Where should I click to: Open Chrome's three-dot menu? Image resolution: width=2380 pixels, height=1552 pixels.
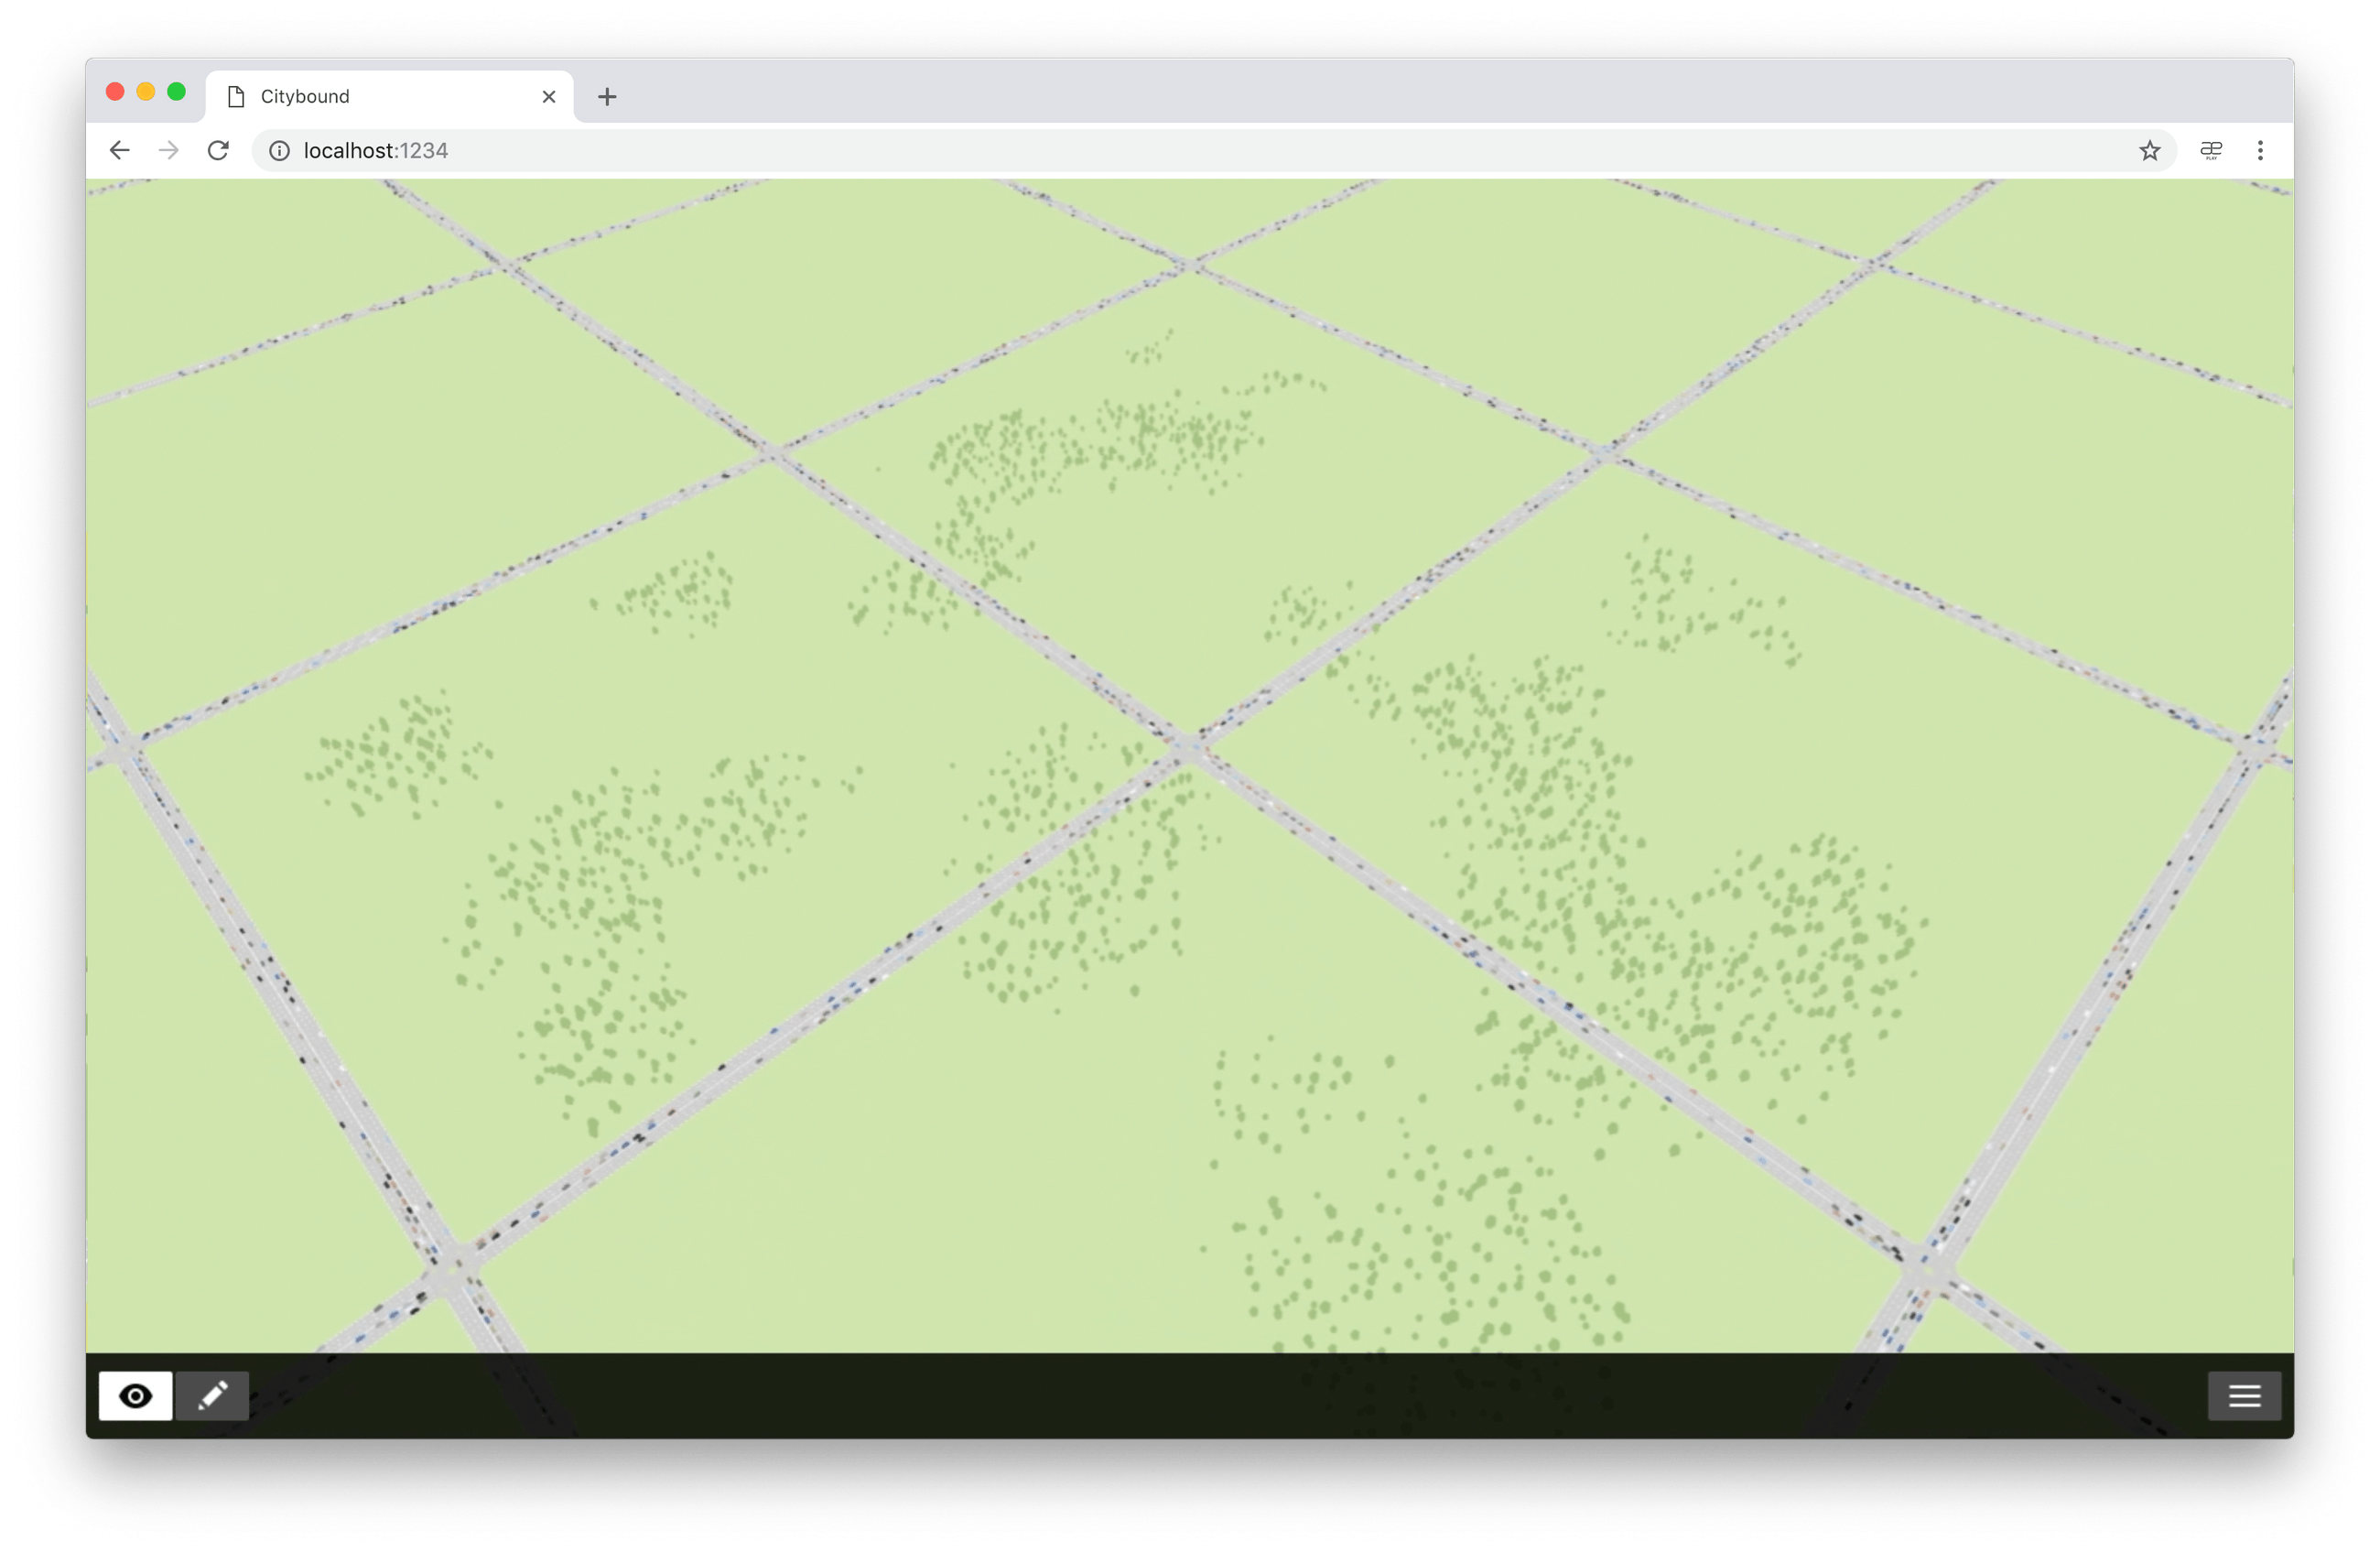[x=2260, y=150]
